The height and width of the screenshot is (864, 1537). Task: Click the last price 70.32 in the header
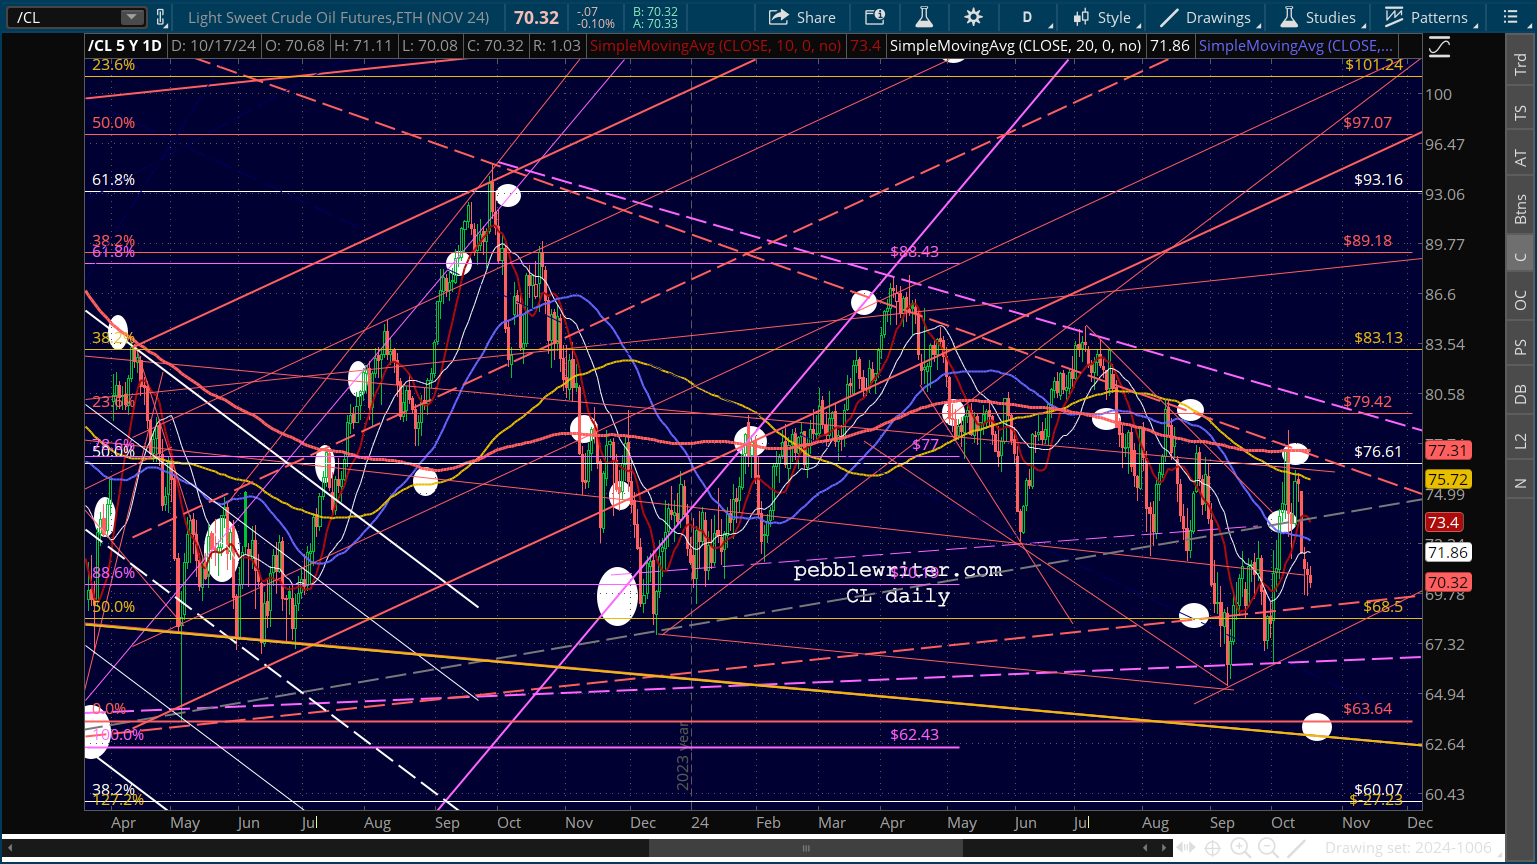click(537, 17)
